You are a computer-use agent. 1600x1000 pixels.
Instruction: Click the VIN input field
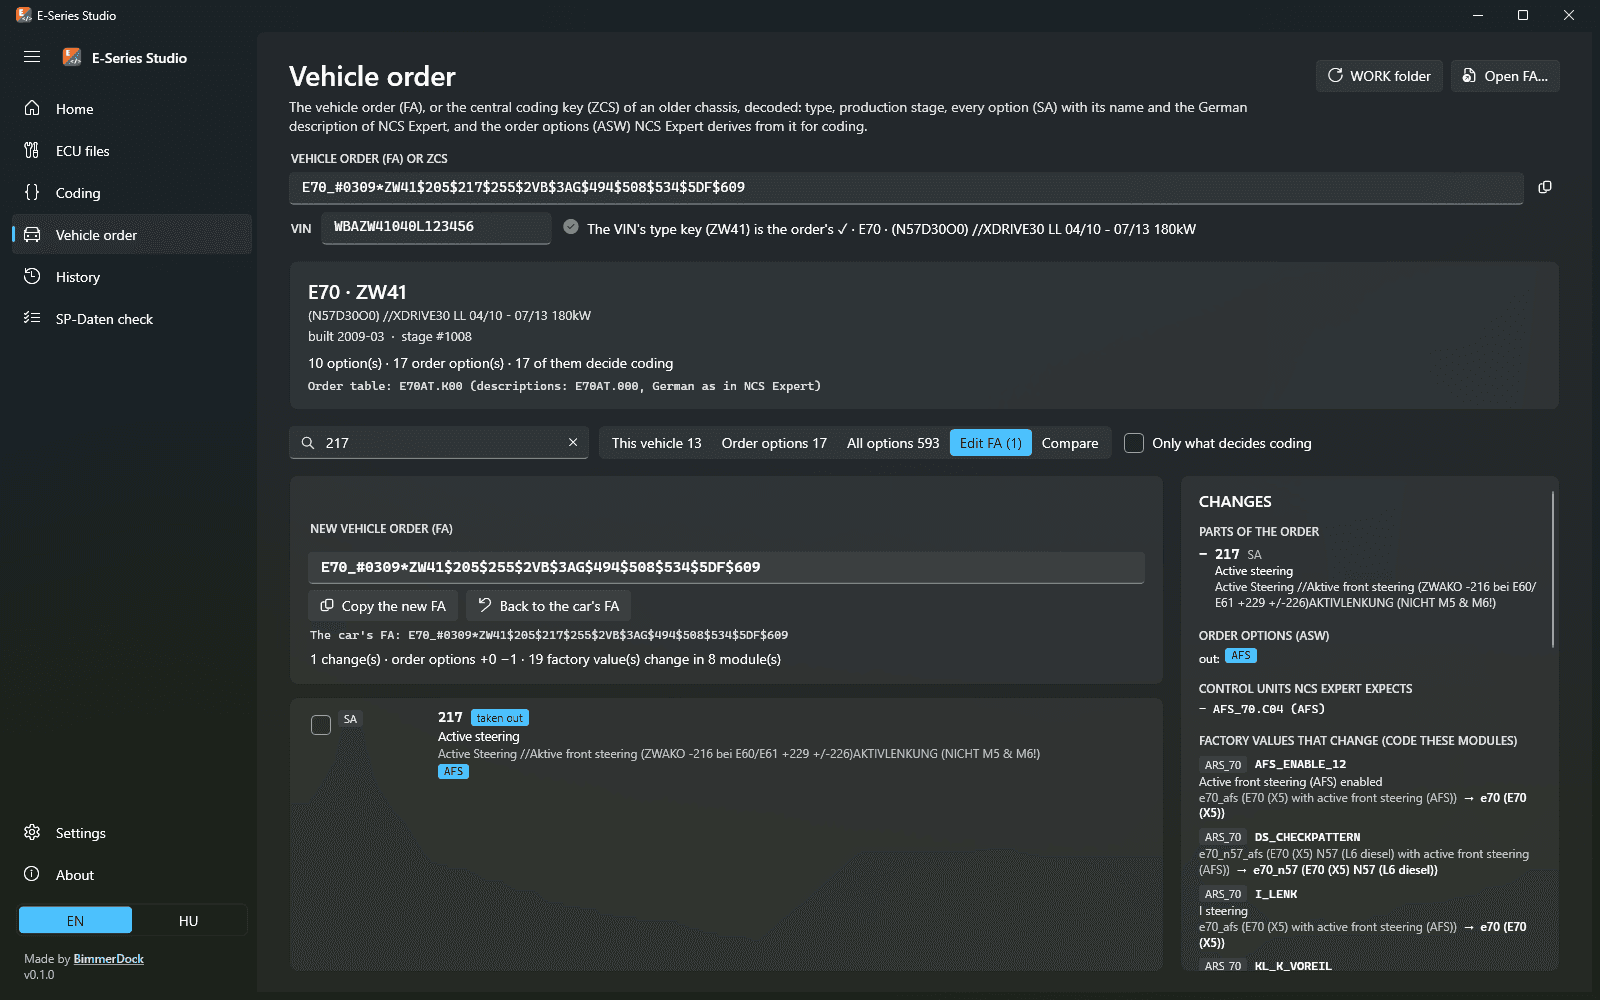436,228
